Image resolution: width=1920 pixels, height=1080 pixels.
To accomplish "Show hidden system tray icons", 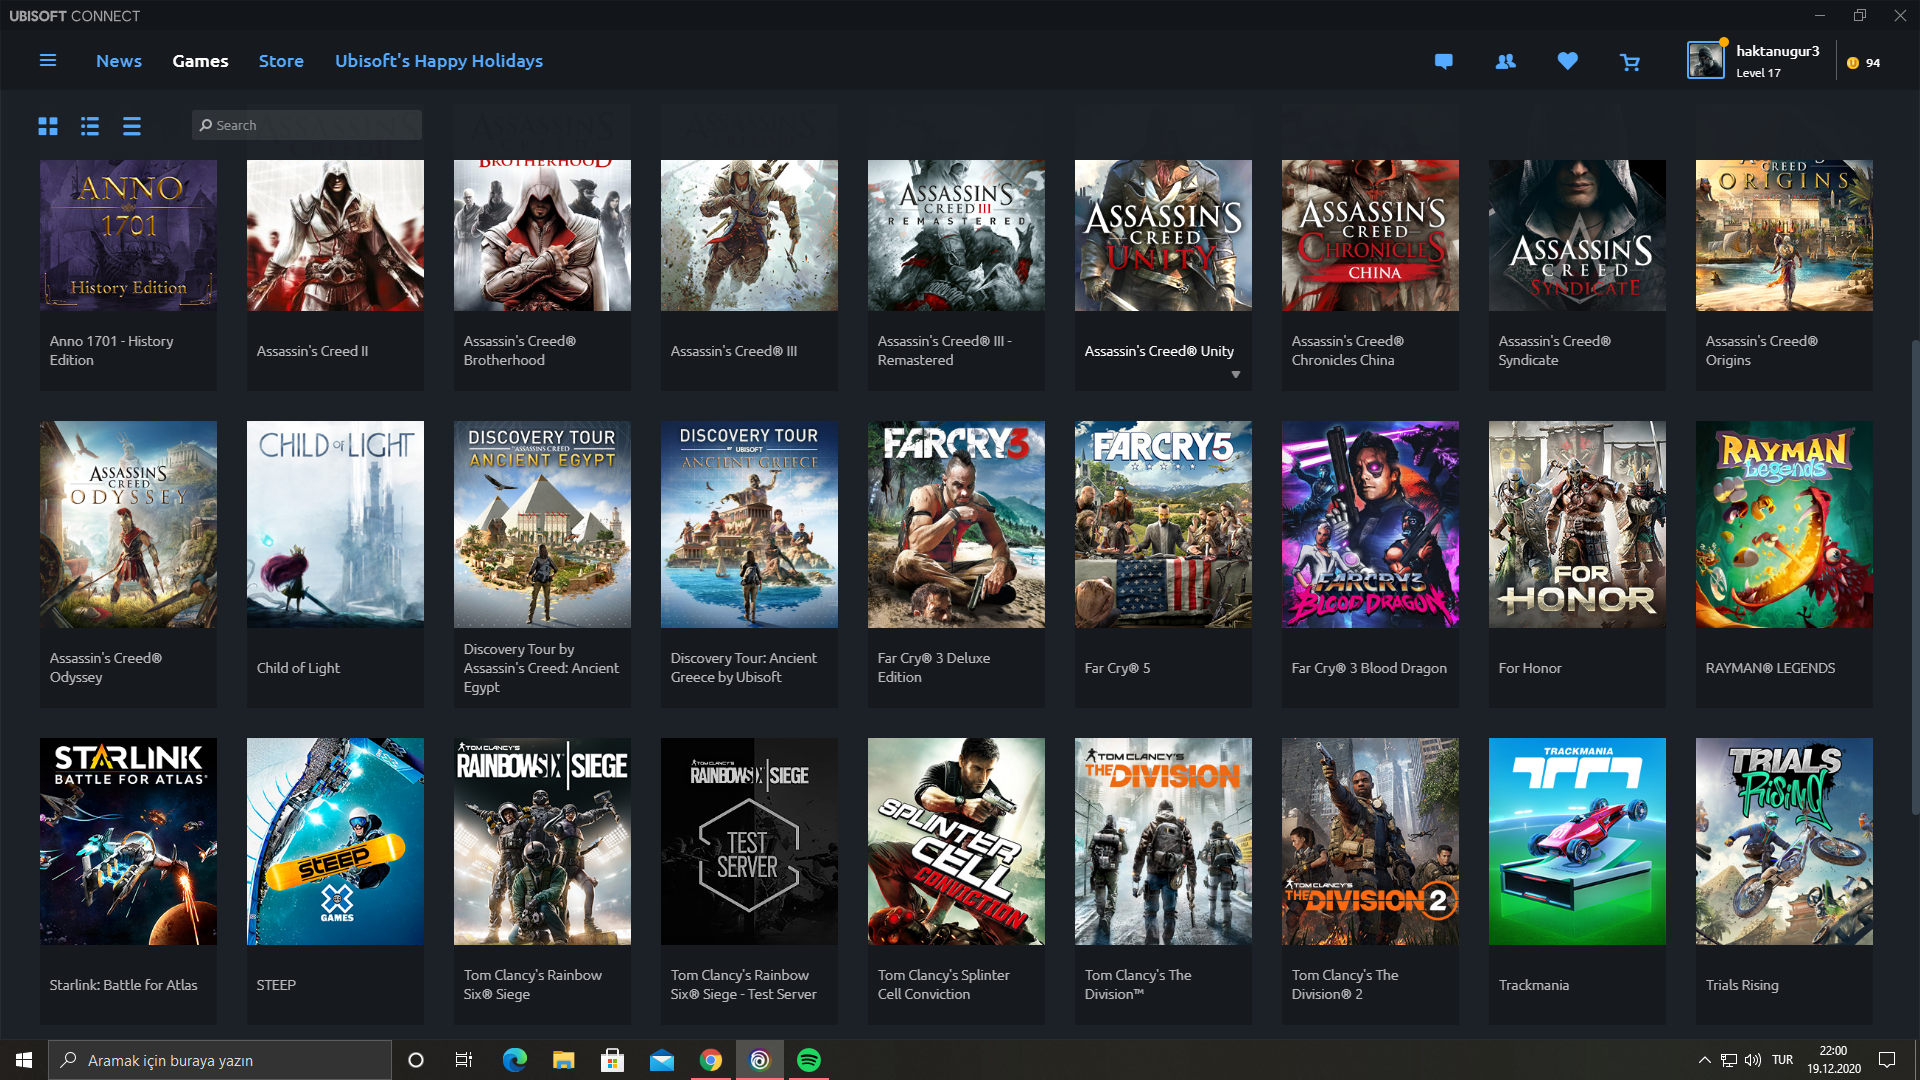I will (x=1704, y=1060).
